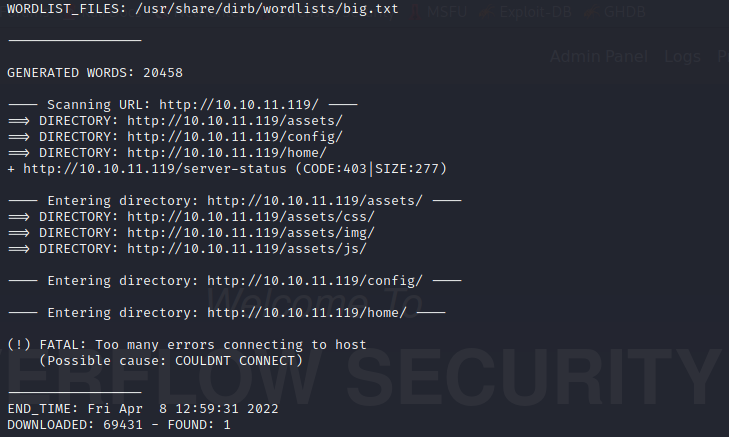Open the Admin Panel nav item

click(599, 57)
